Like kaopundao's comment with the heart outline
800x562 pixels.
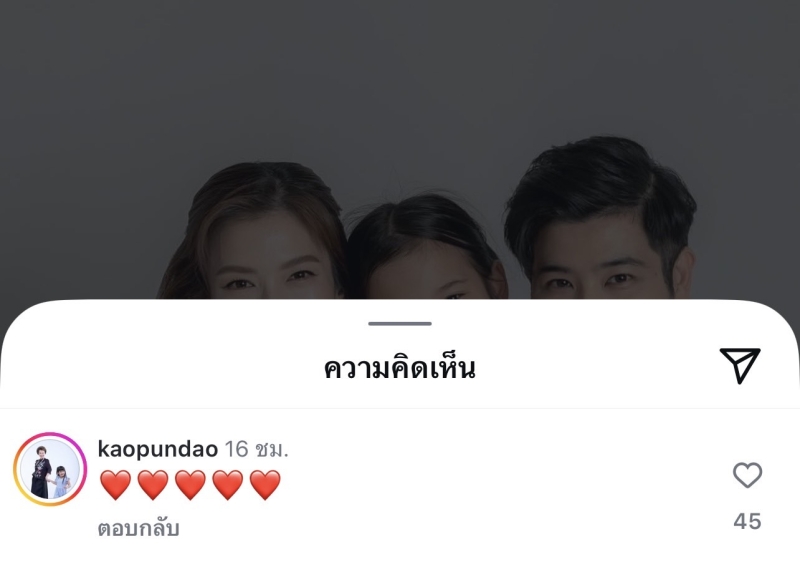pos(747,475)
